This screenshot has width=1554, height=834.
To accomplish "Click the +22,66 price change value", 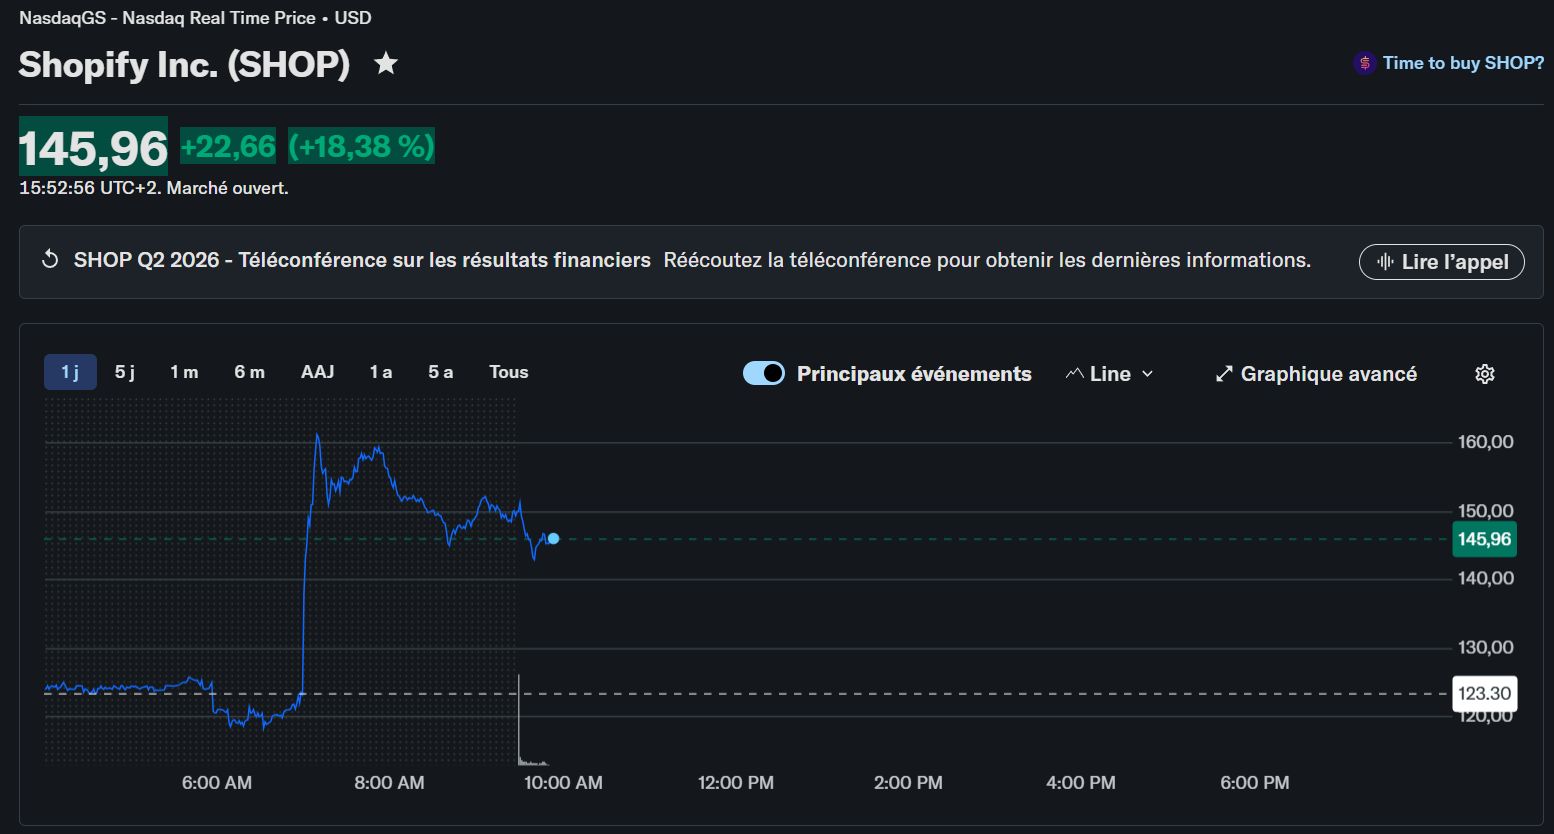I will pyautogui.click(x=228, y=147).
